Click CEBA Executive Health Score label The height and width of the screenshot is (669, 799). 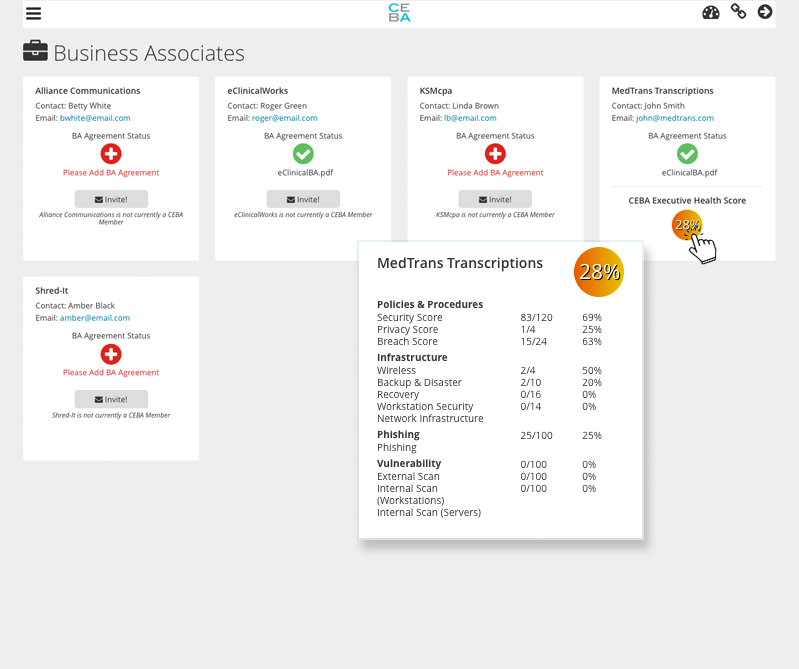point(687,201)
